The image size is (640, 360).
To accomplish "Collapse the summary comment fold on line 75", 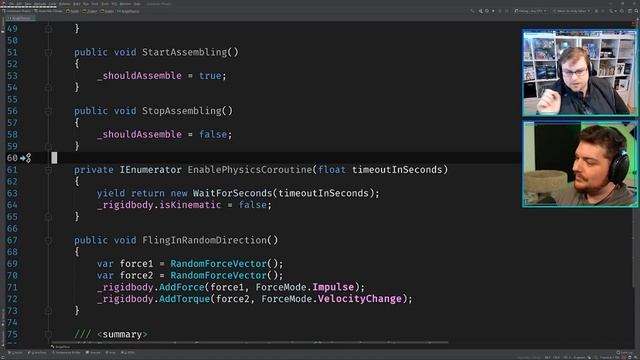I will 48,334.
